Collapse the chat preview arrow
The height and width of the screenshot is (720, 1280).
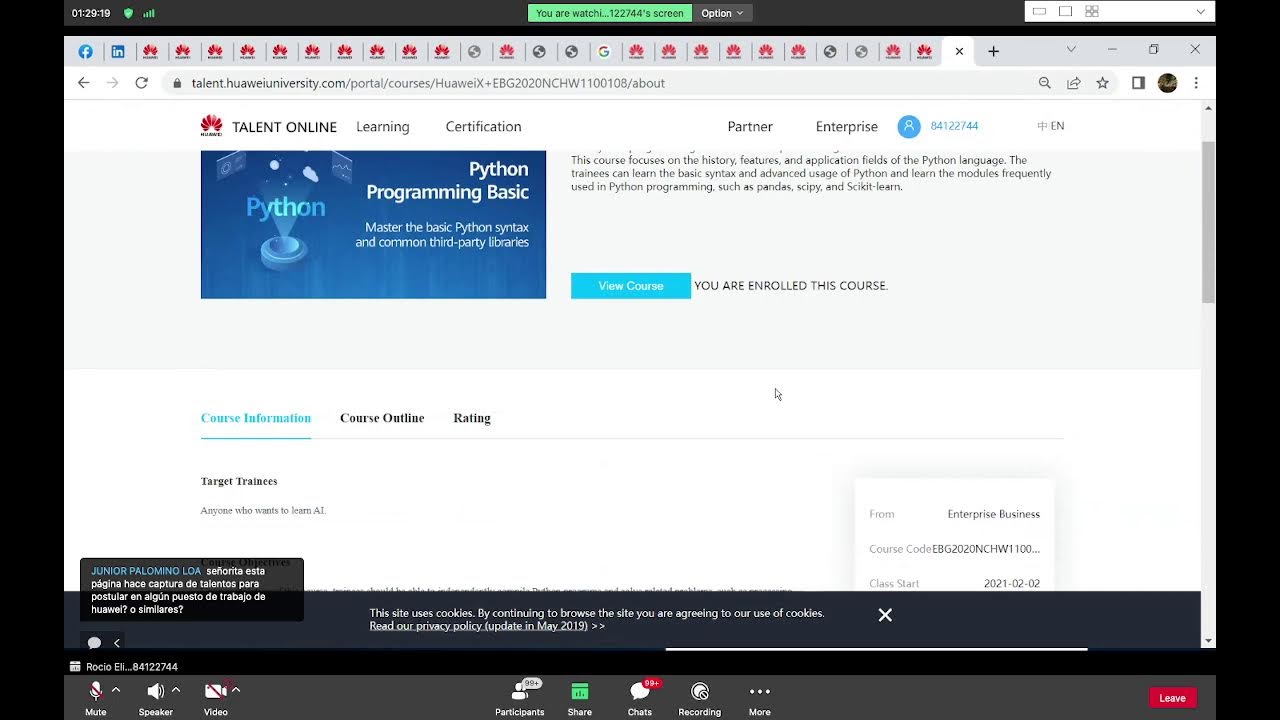[x=117, y=643]
